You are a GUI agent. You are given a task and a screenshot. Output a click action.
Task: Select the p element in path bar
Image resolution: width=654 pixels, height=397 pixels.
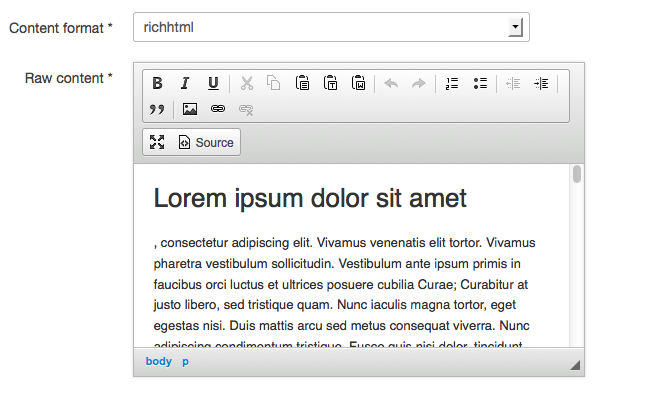pos(185,362)
